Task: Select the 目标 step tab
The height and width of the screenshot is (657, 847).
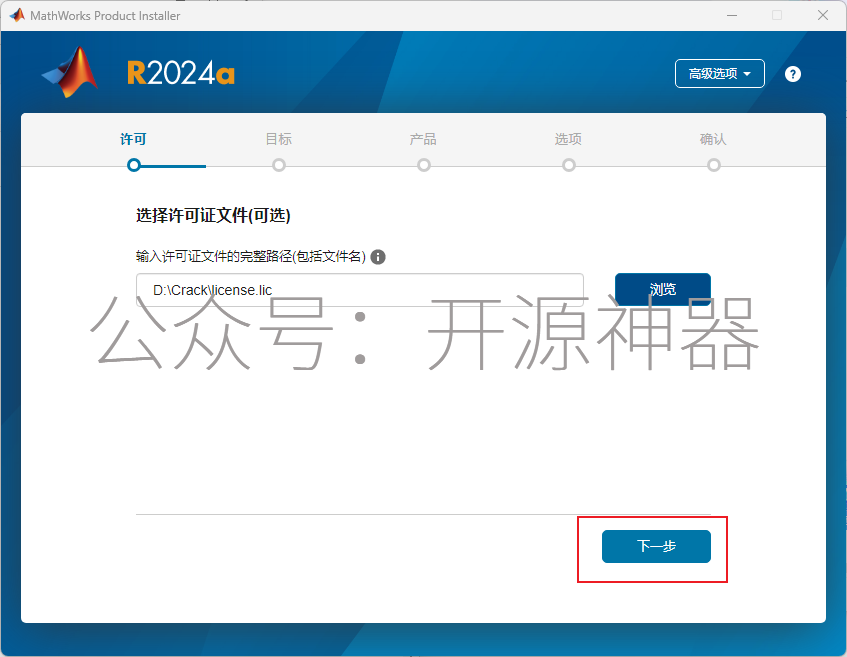Action: [x=279, y=139]
